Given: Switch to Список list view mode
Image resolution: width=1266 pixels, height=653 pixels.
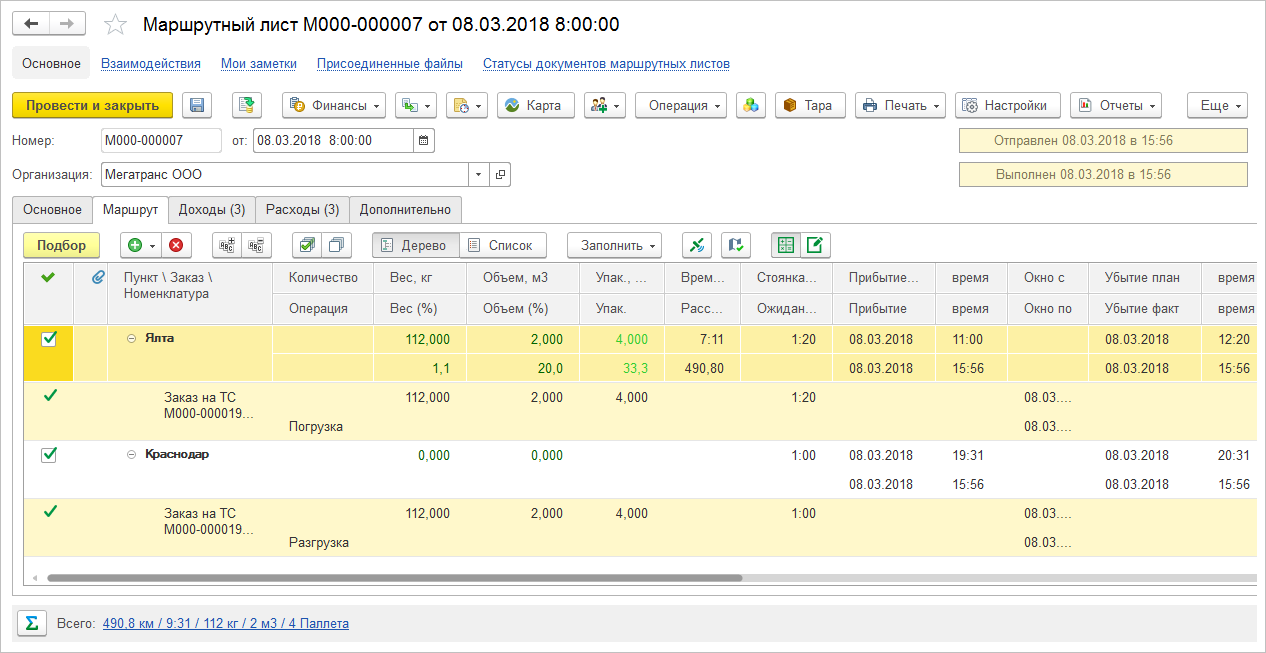Looking at the screenshot, I should click(502, 245).
